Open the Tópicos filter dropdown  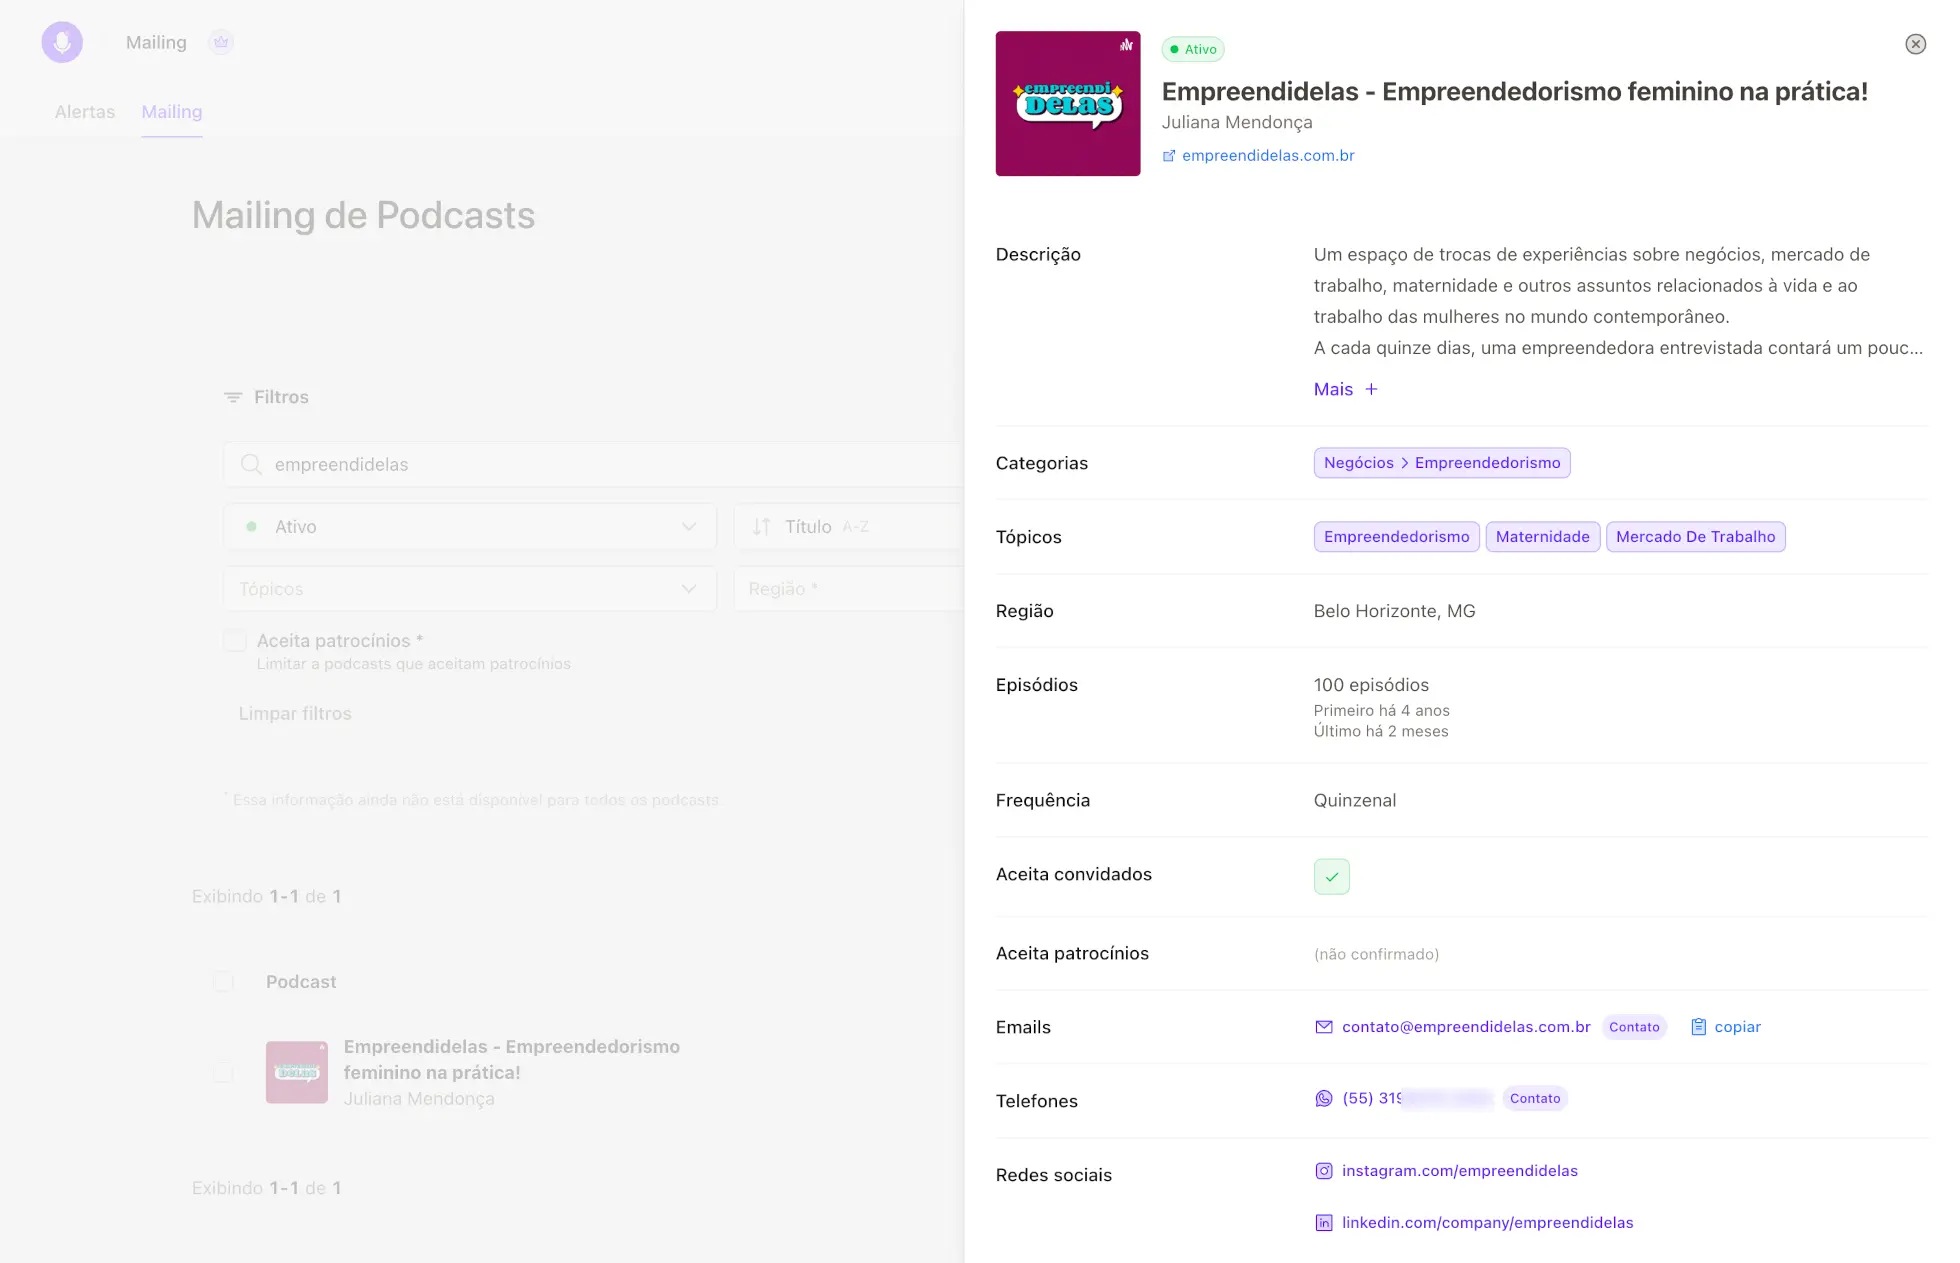click(469, 589)
